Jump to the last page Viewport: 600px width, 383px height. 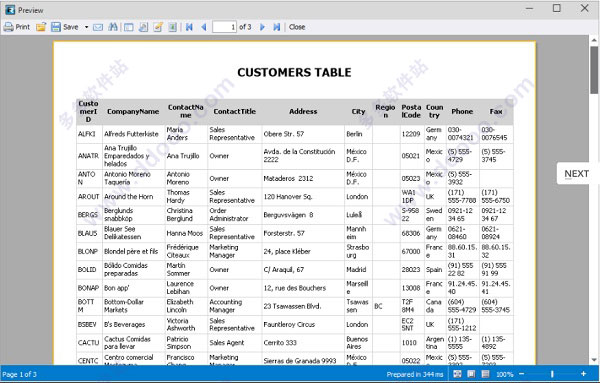[276, 27]
